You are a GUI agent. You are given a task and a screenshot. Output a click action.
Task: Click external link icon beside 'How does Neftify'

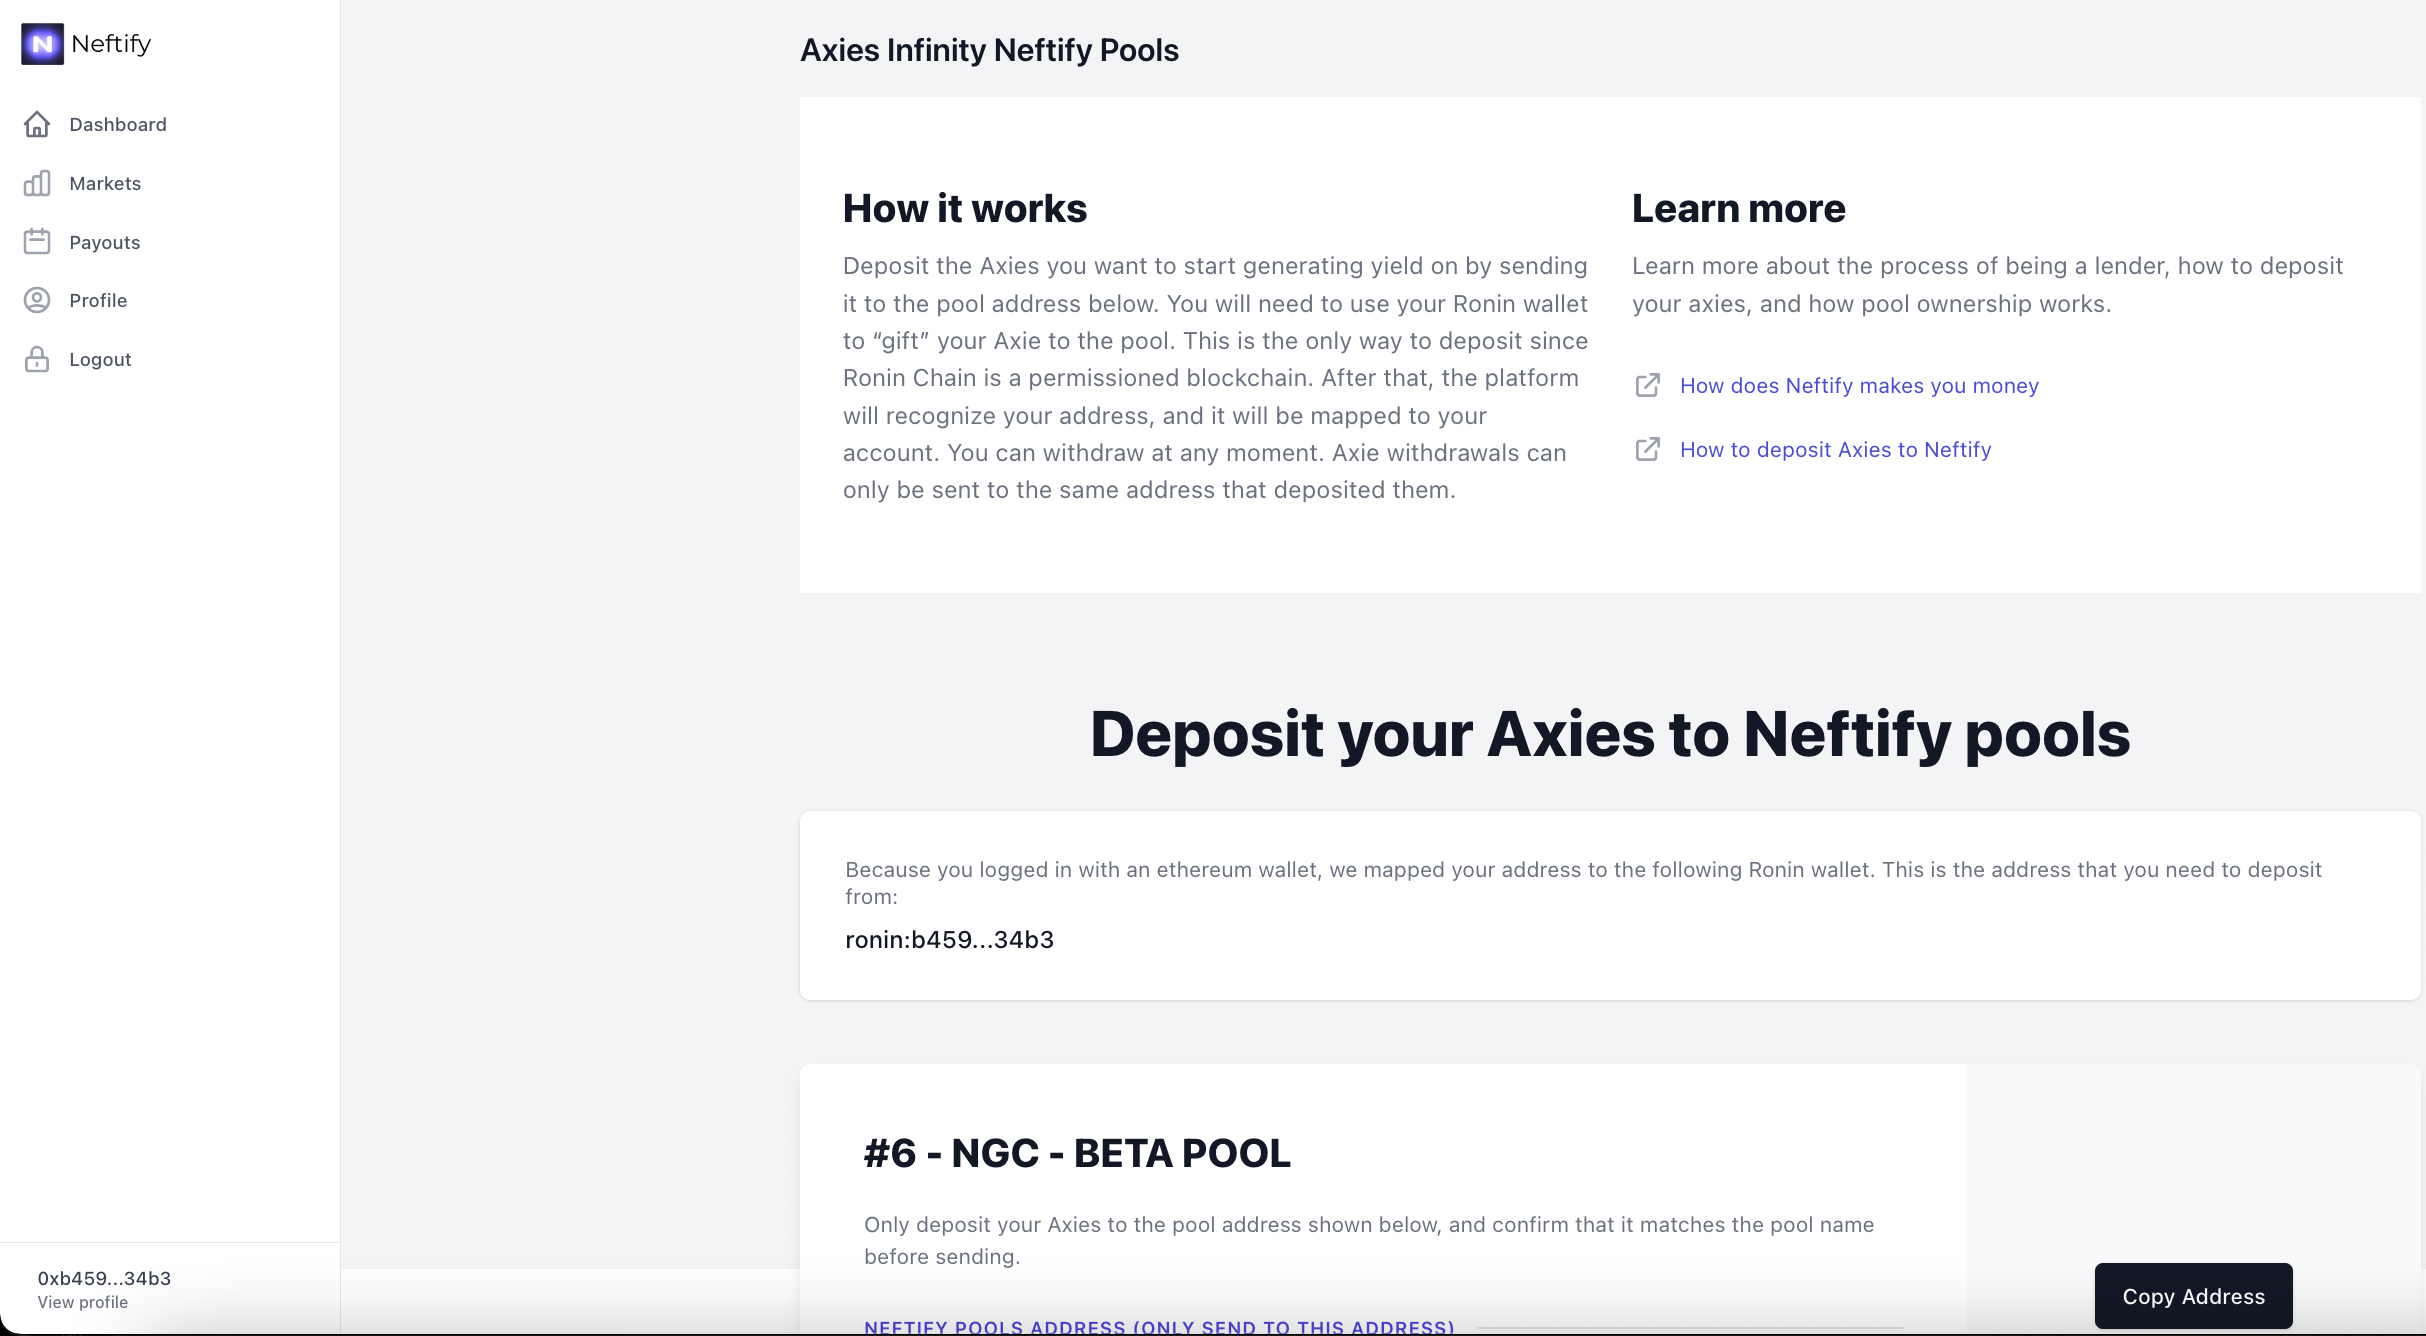coord(1647,385)
